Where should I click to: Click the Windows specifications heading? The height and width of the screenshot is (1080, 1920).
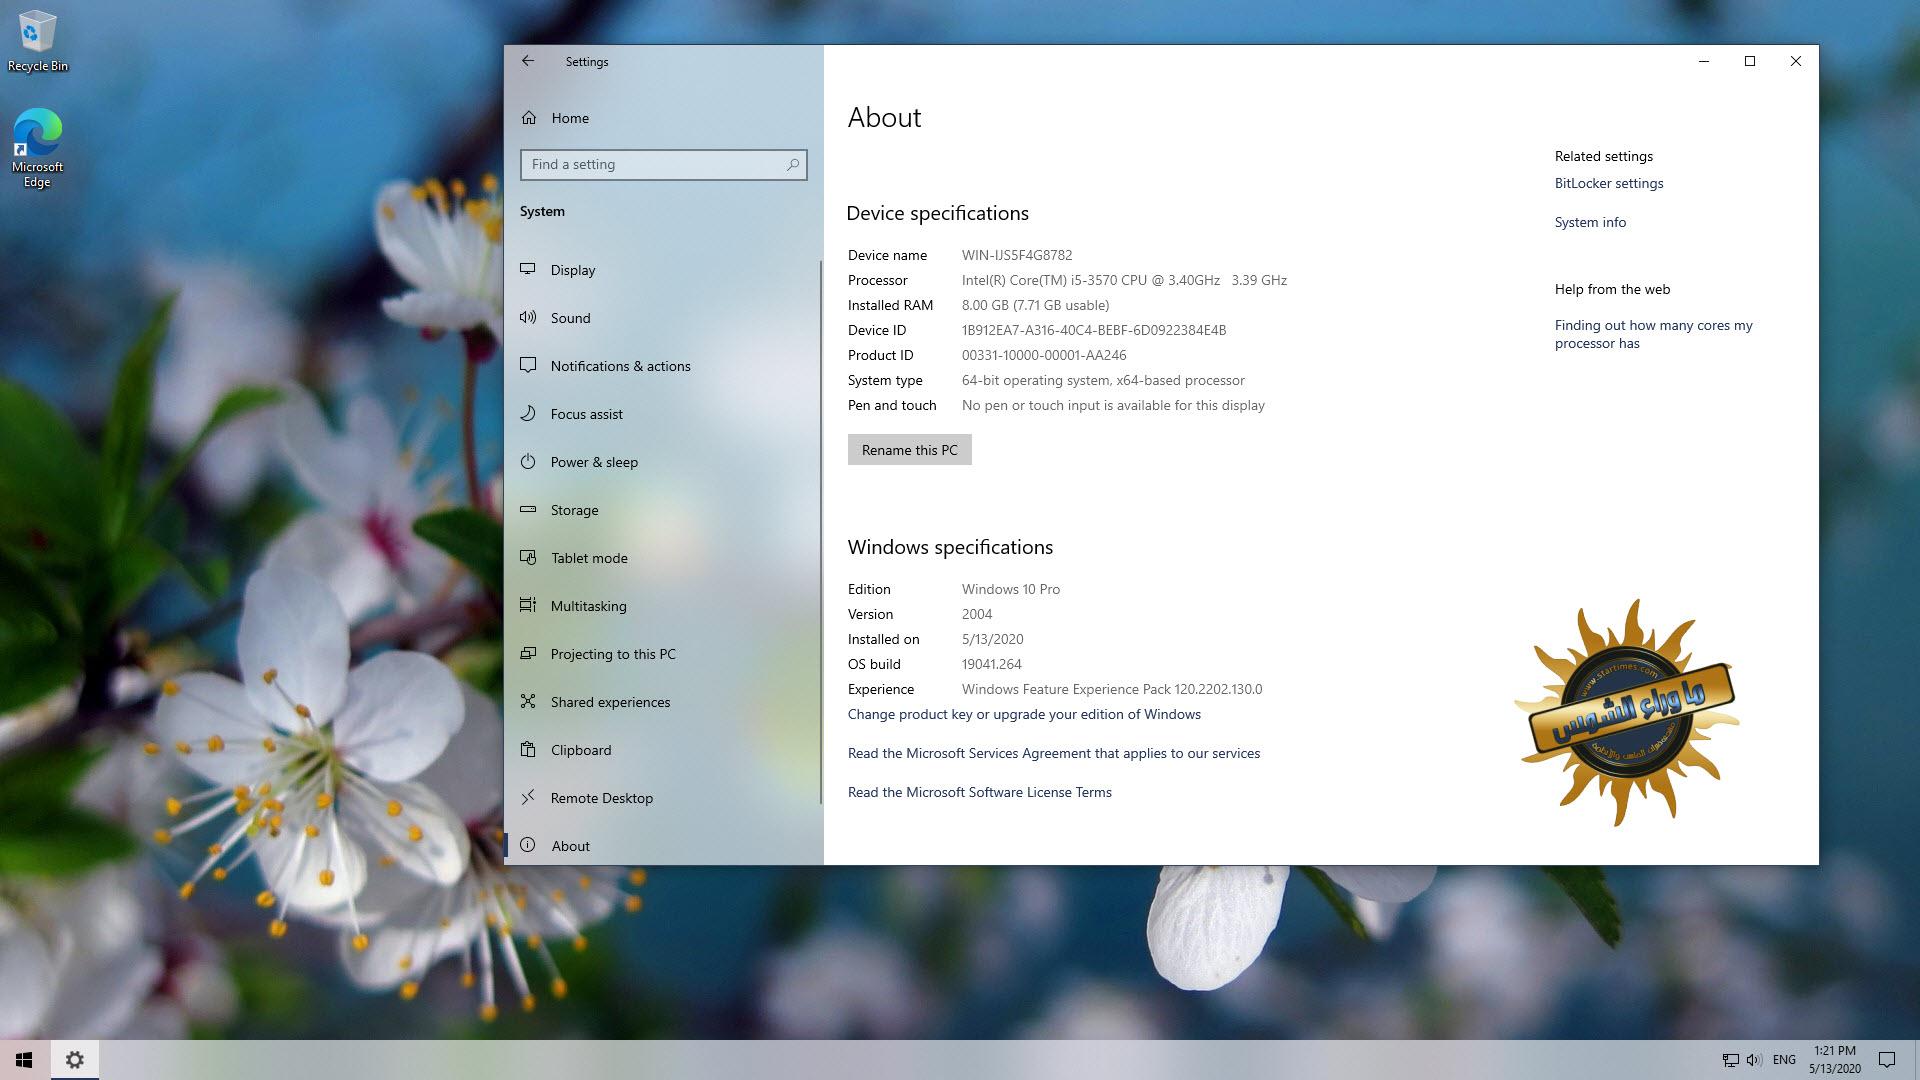[950, 547]
